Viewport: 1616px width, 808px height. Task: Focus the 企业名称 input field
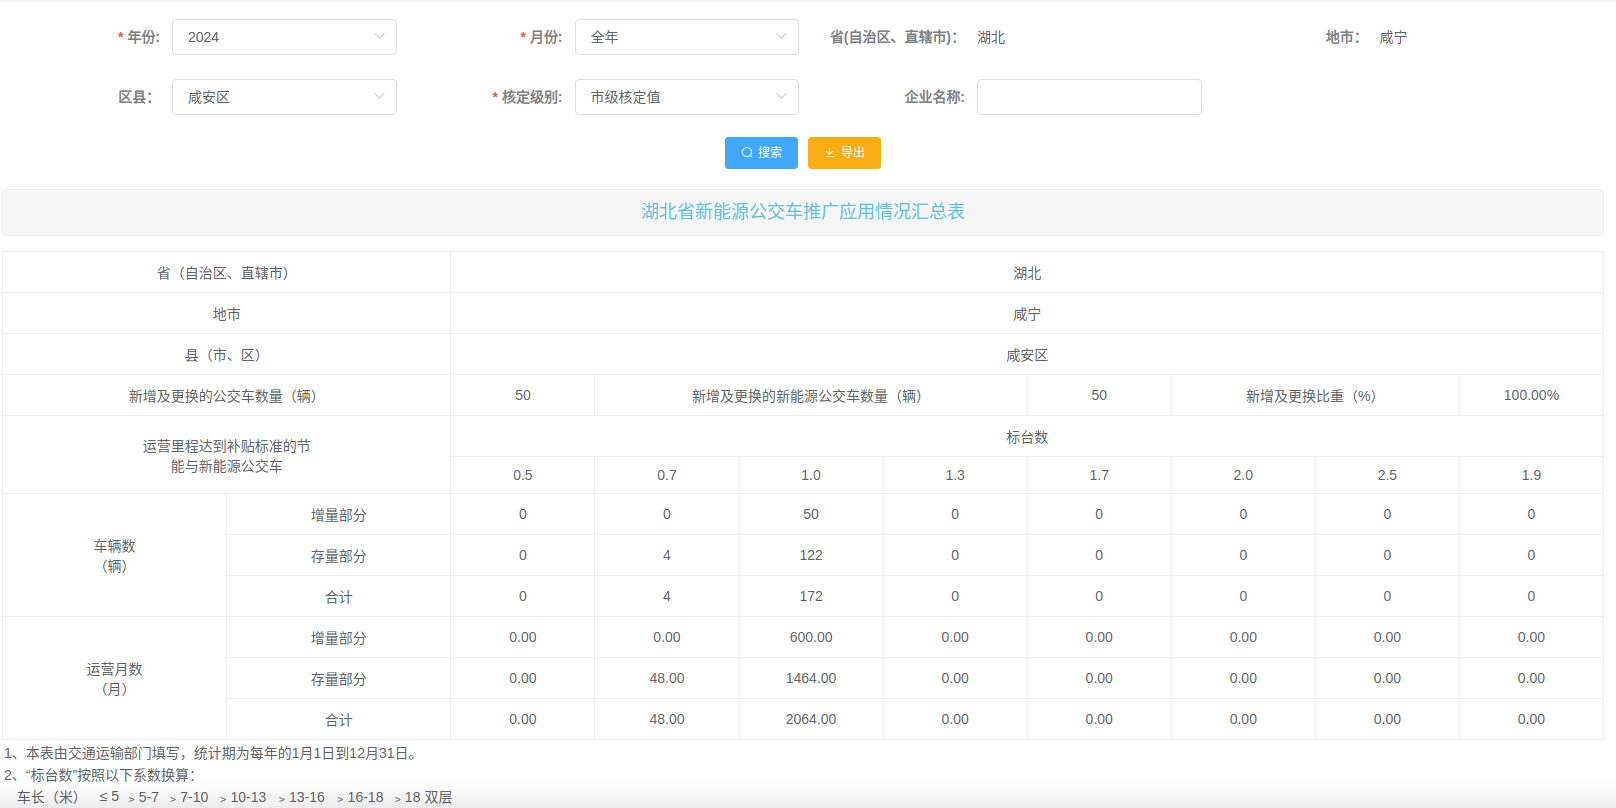click(1089, 97)
